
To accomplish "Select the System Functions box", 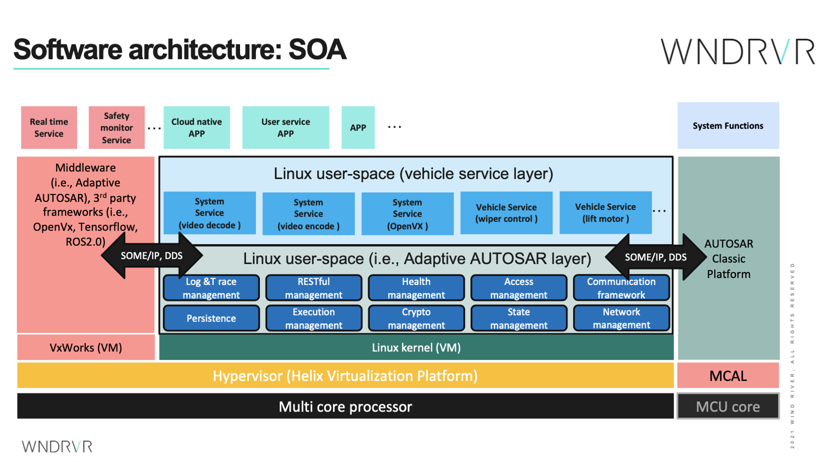I will pyautogui.click(x=728, y=126).
